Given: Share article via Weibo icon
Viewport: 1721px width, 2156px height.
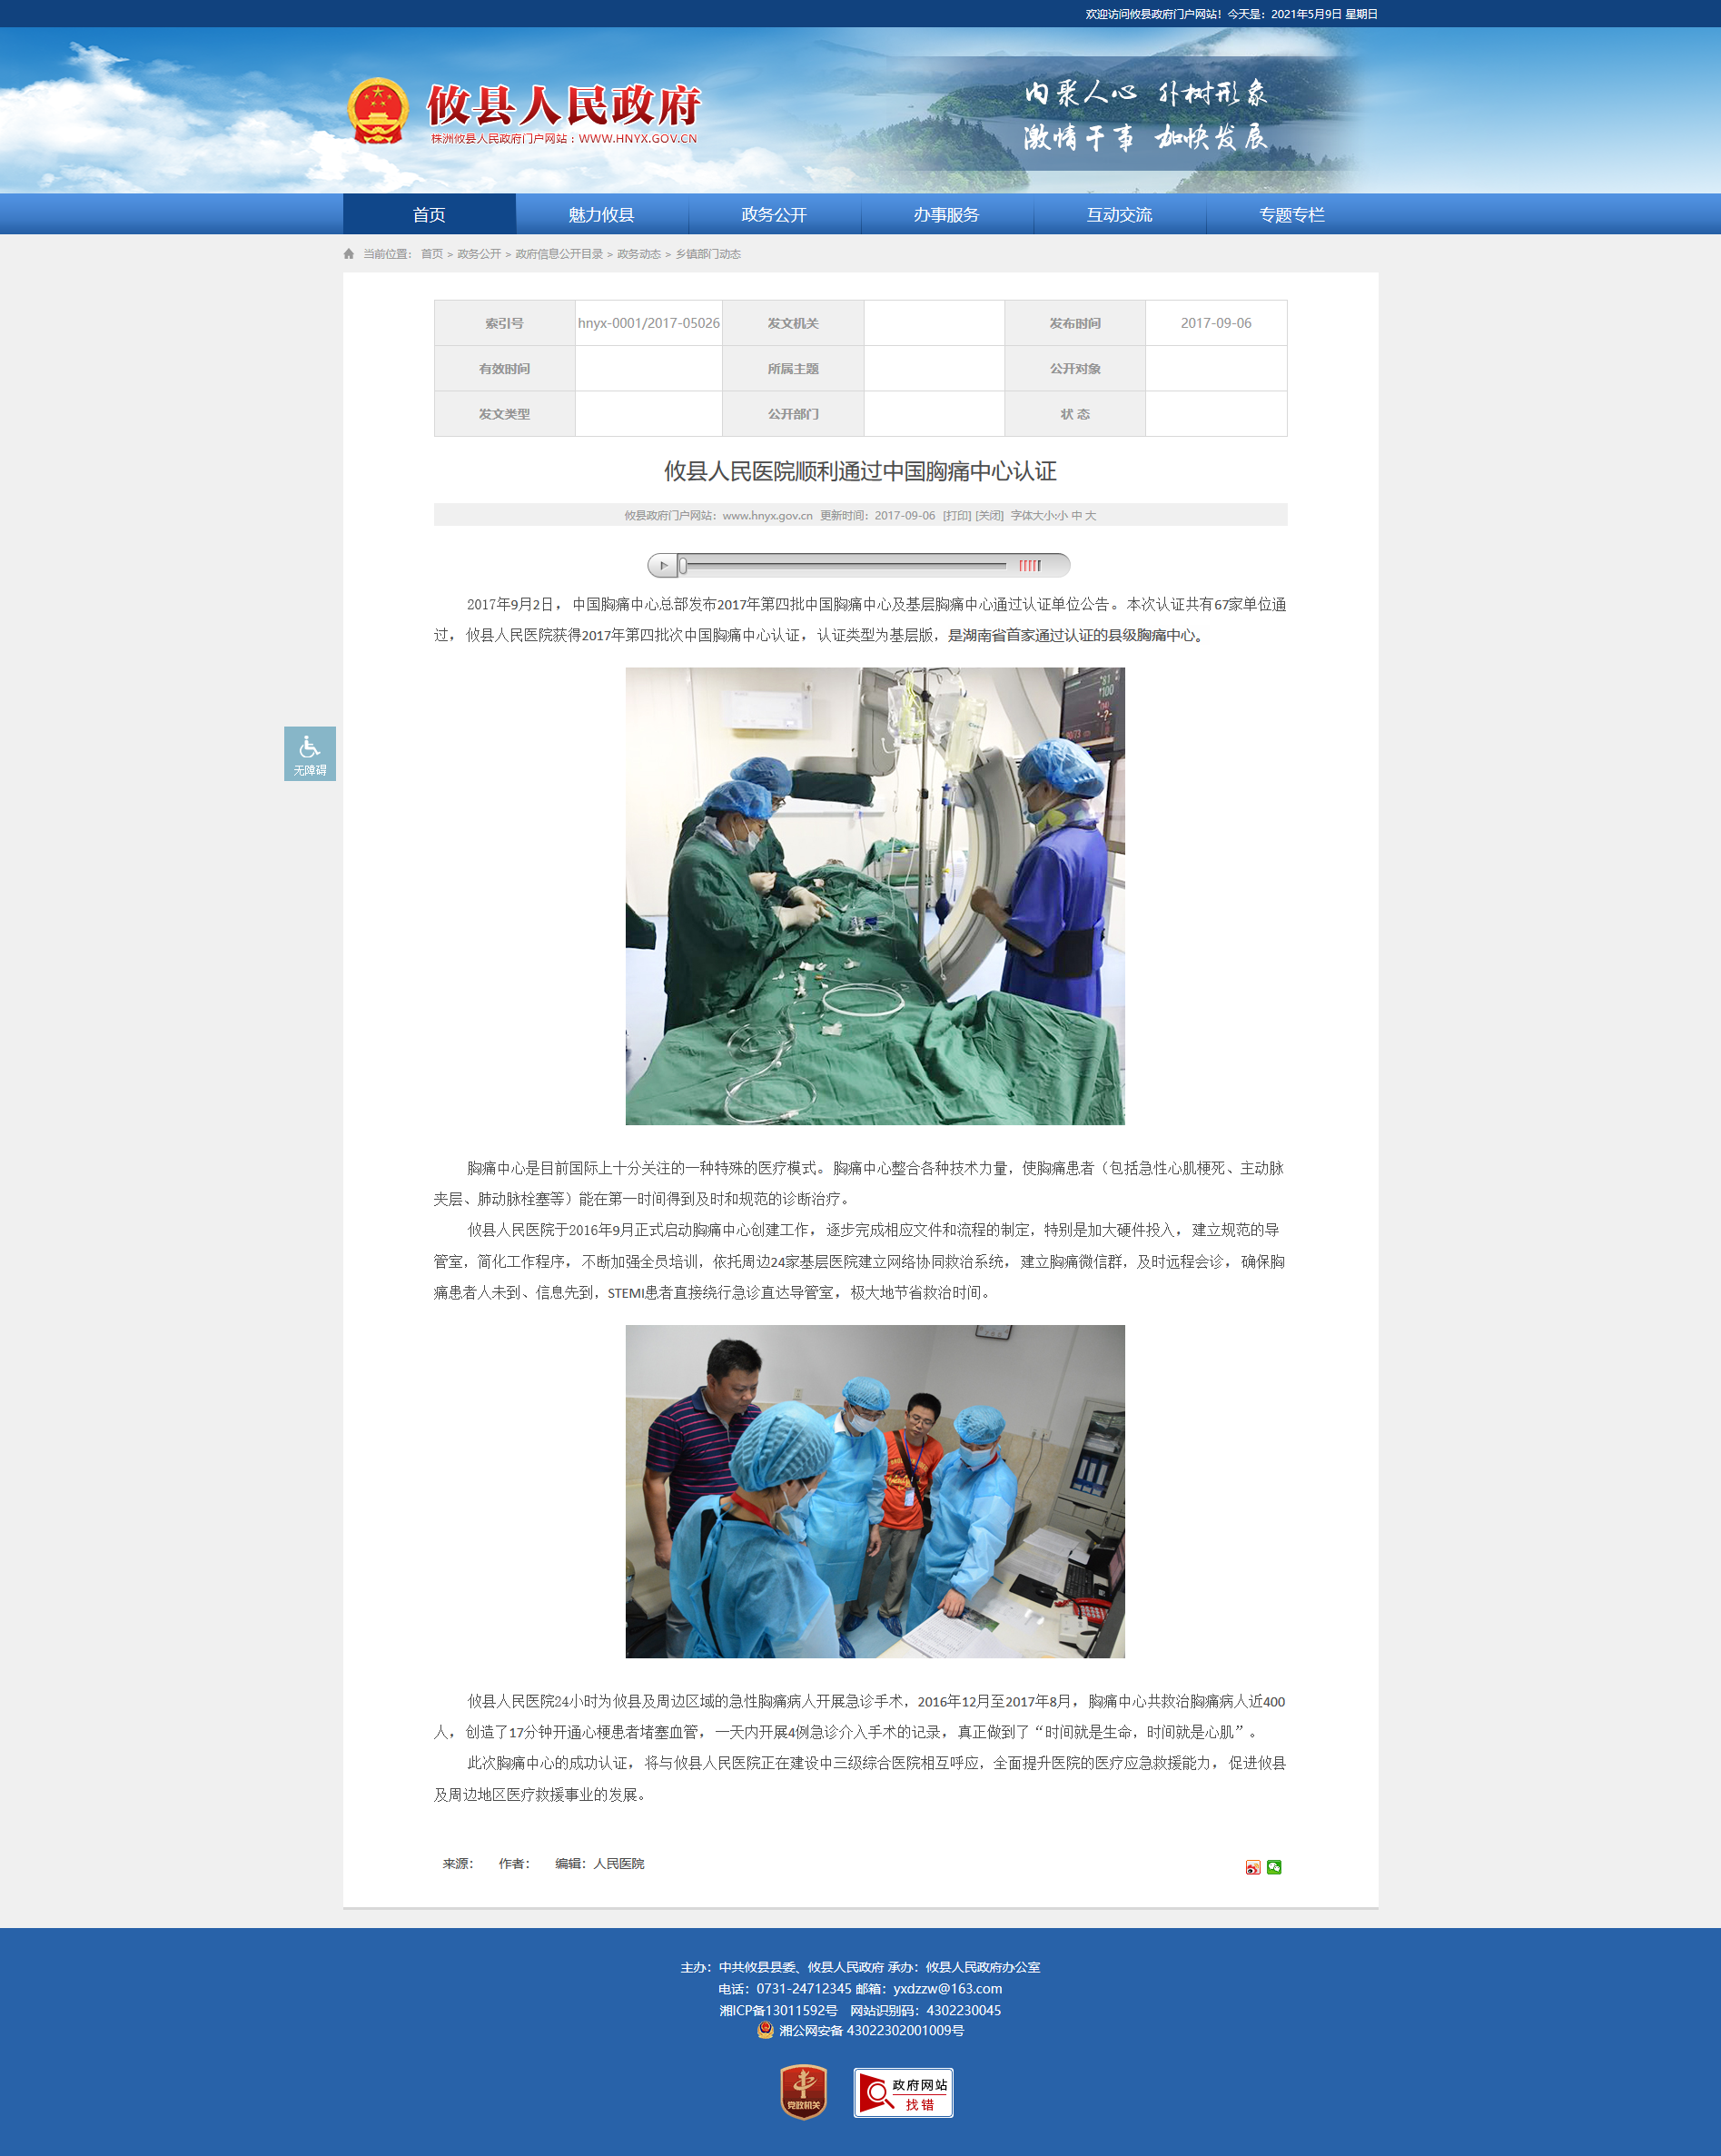Looking at the screenshot, I should pos(1253,1867).
